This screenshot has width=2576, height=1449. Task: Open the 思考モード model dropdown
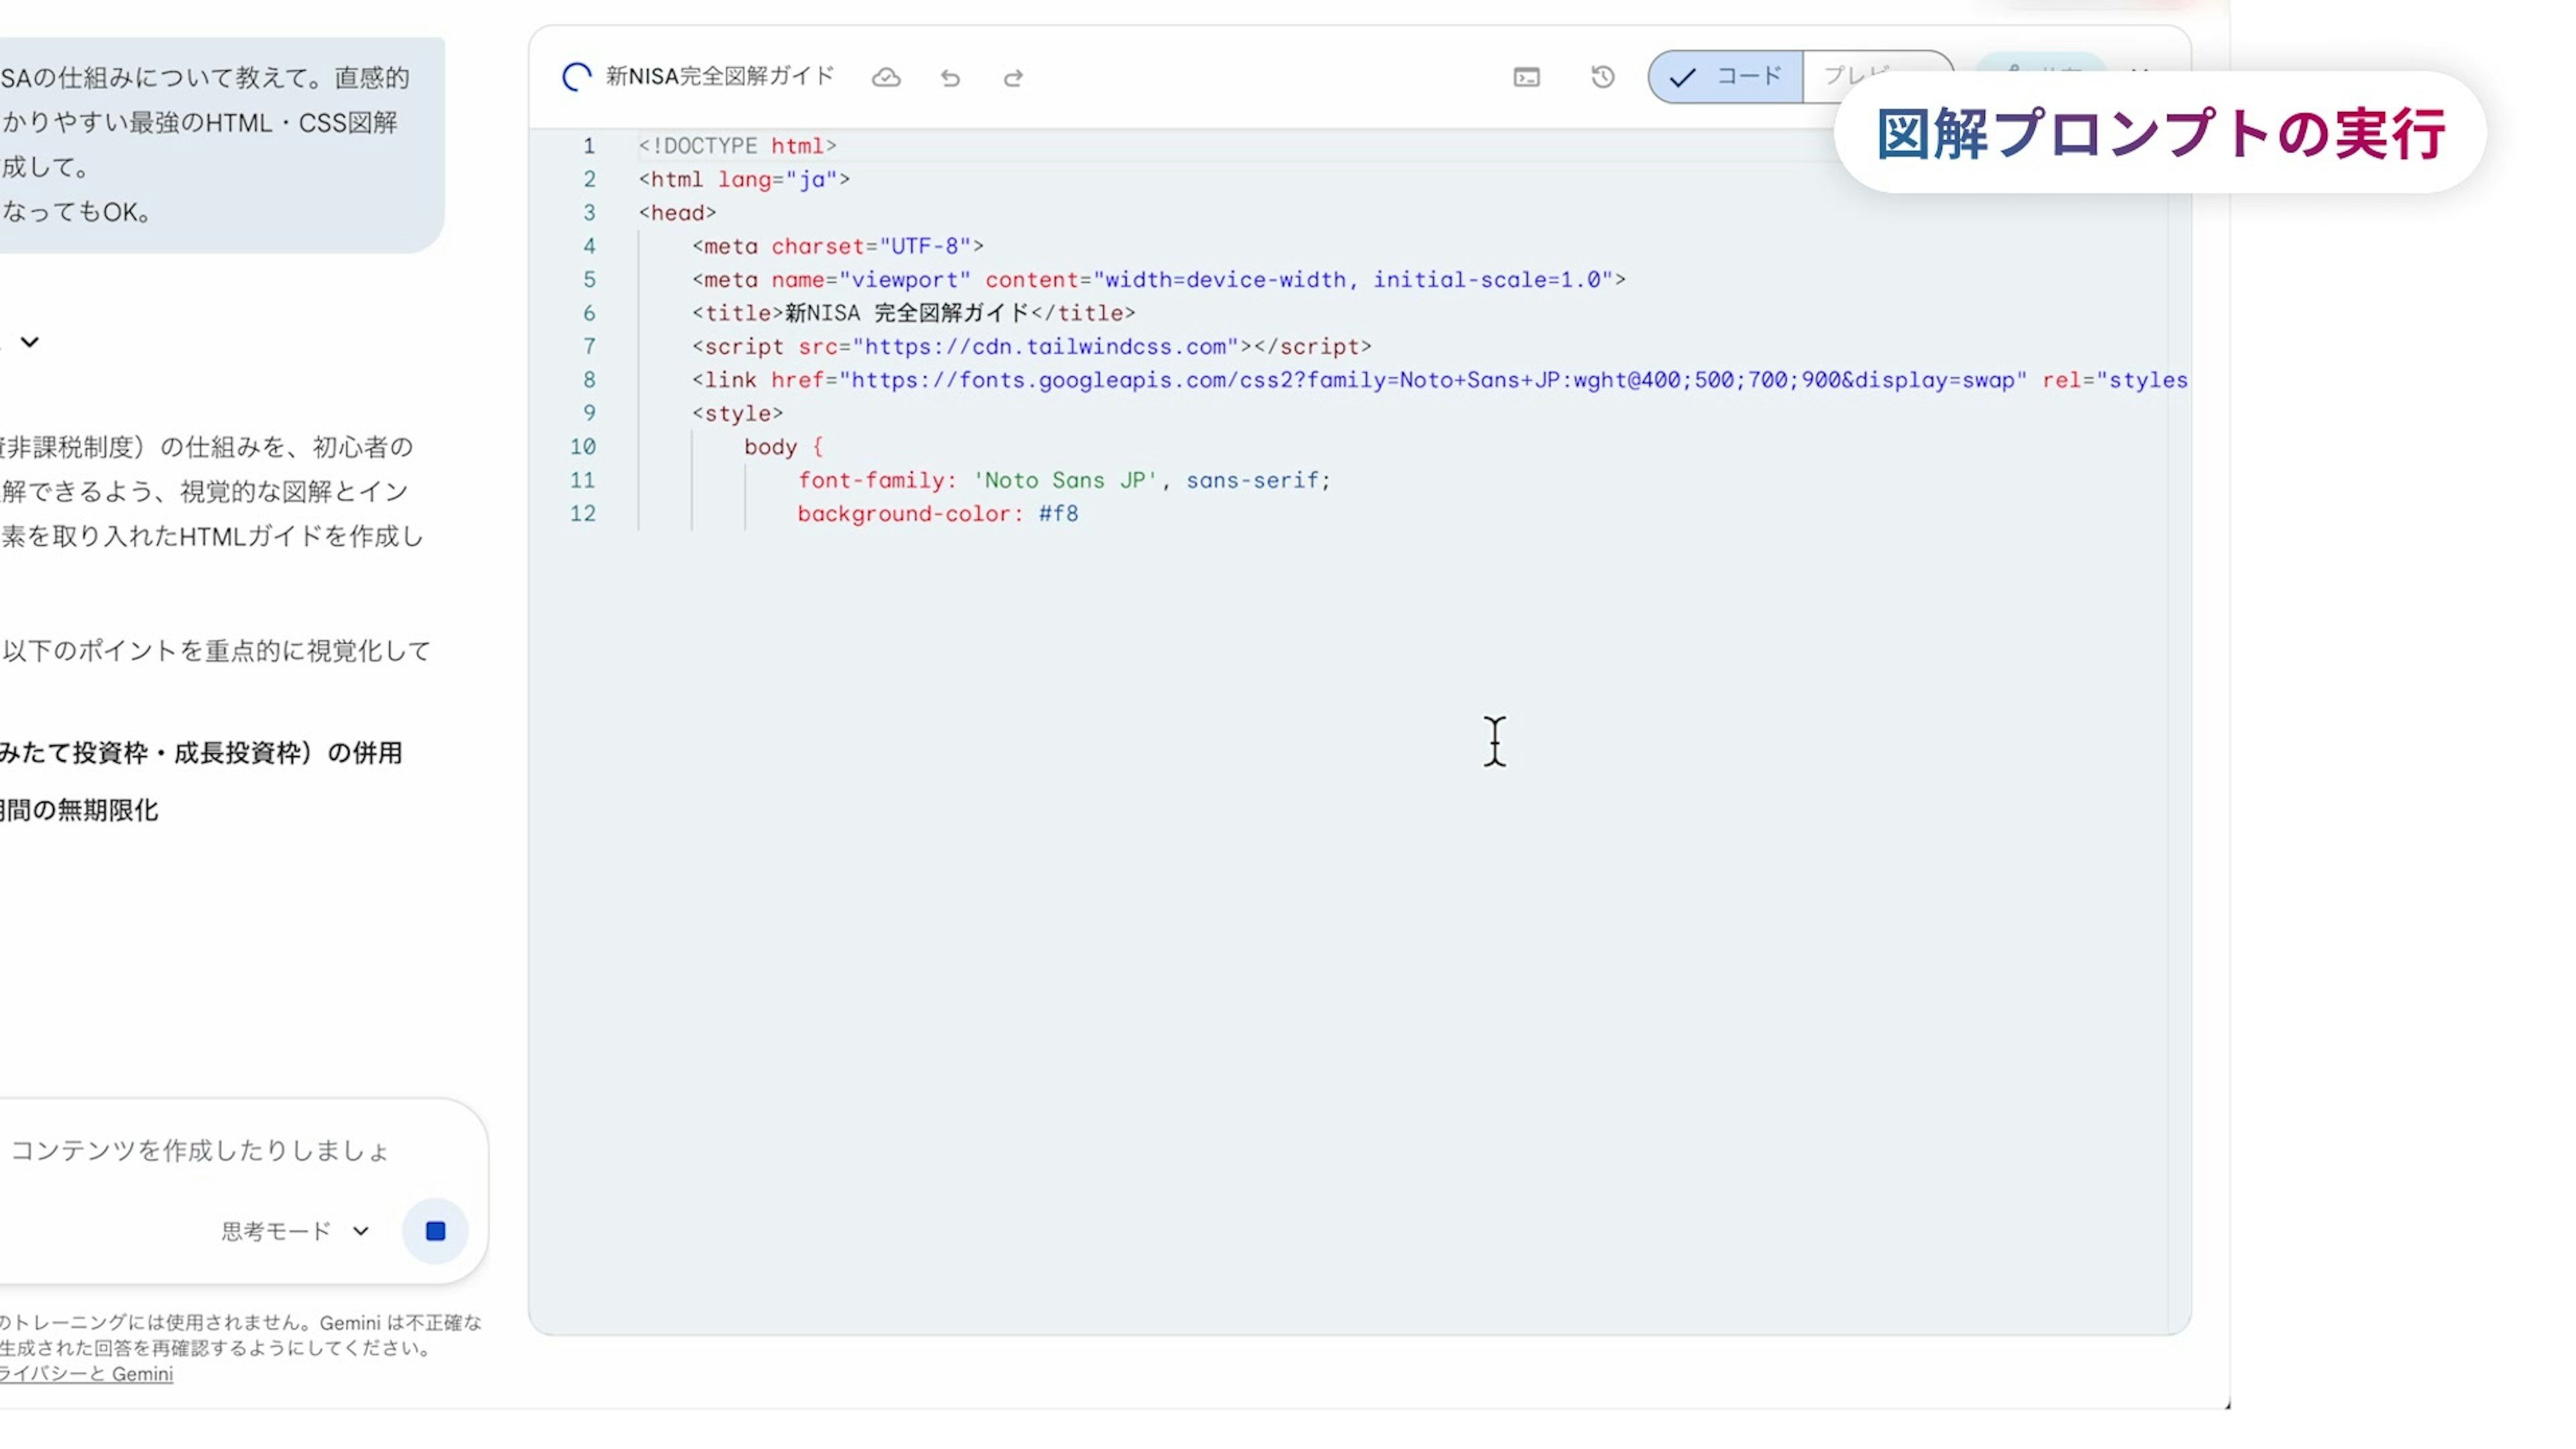[x=276, y=1231]
